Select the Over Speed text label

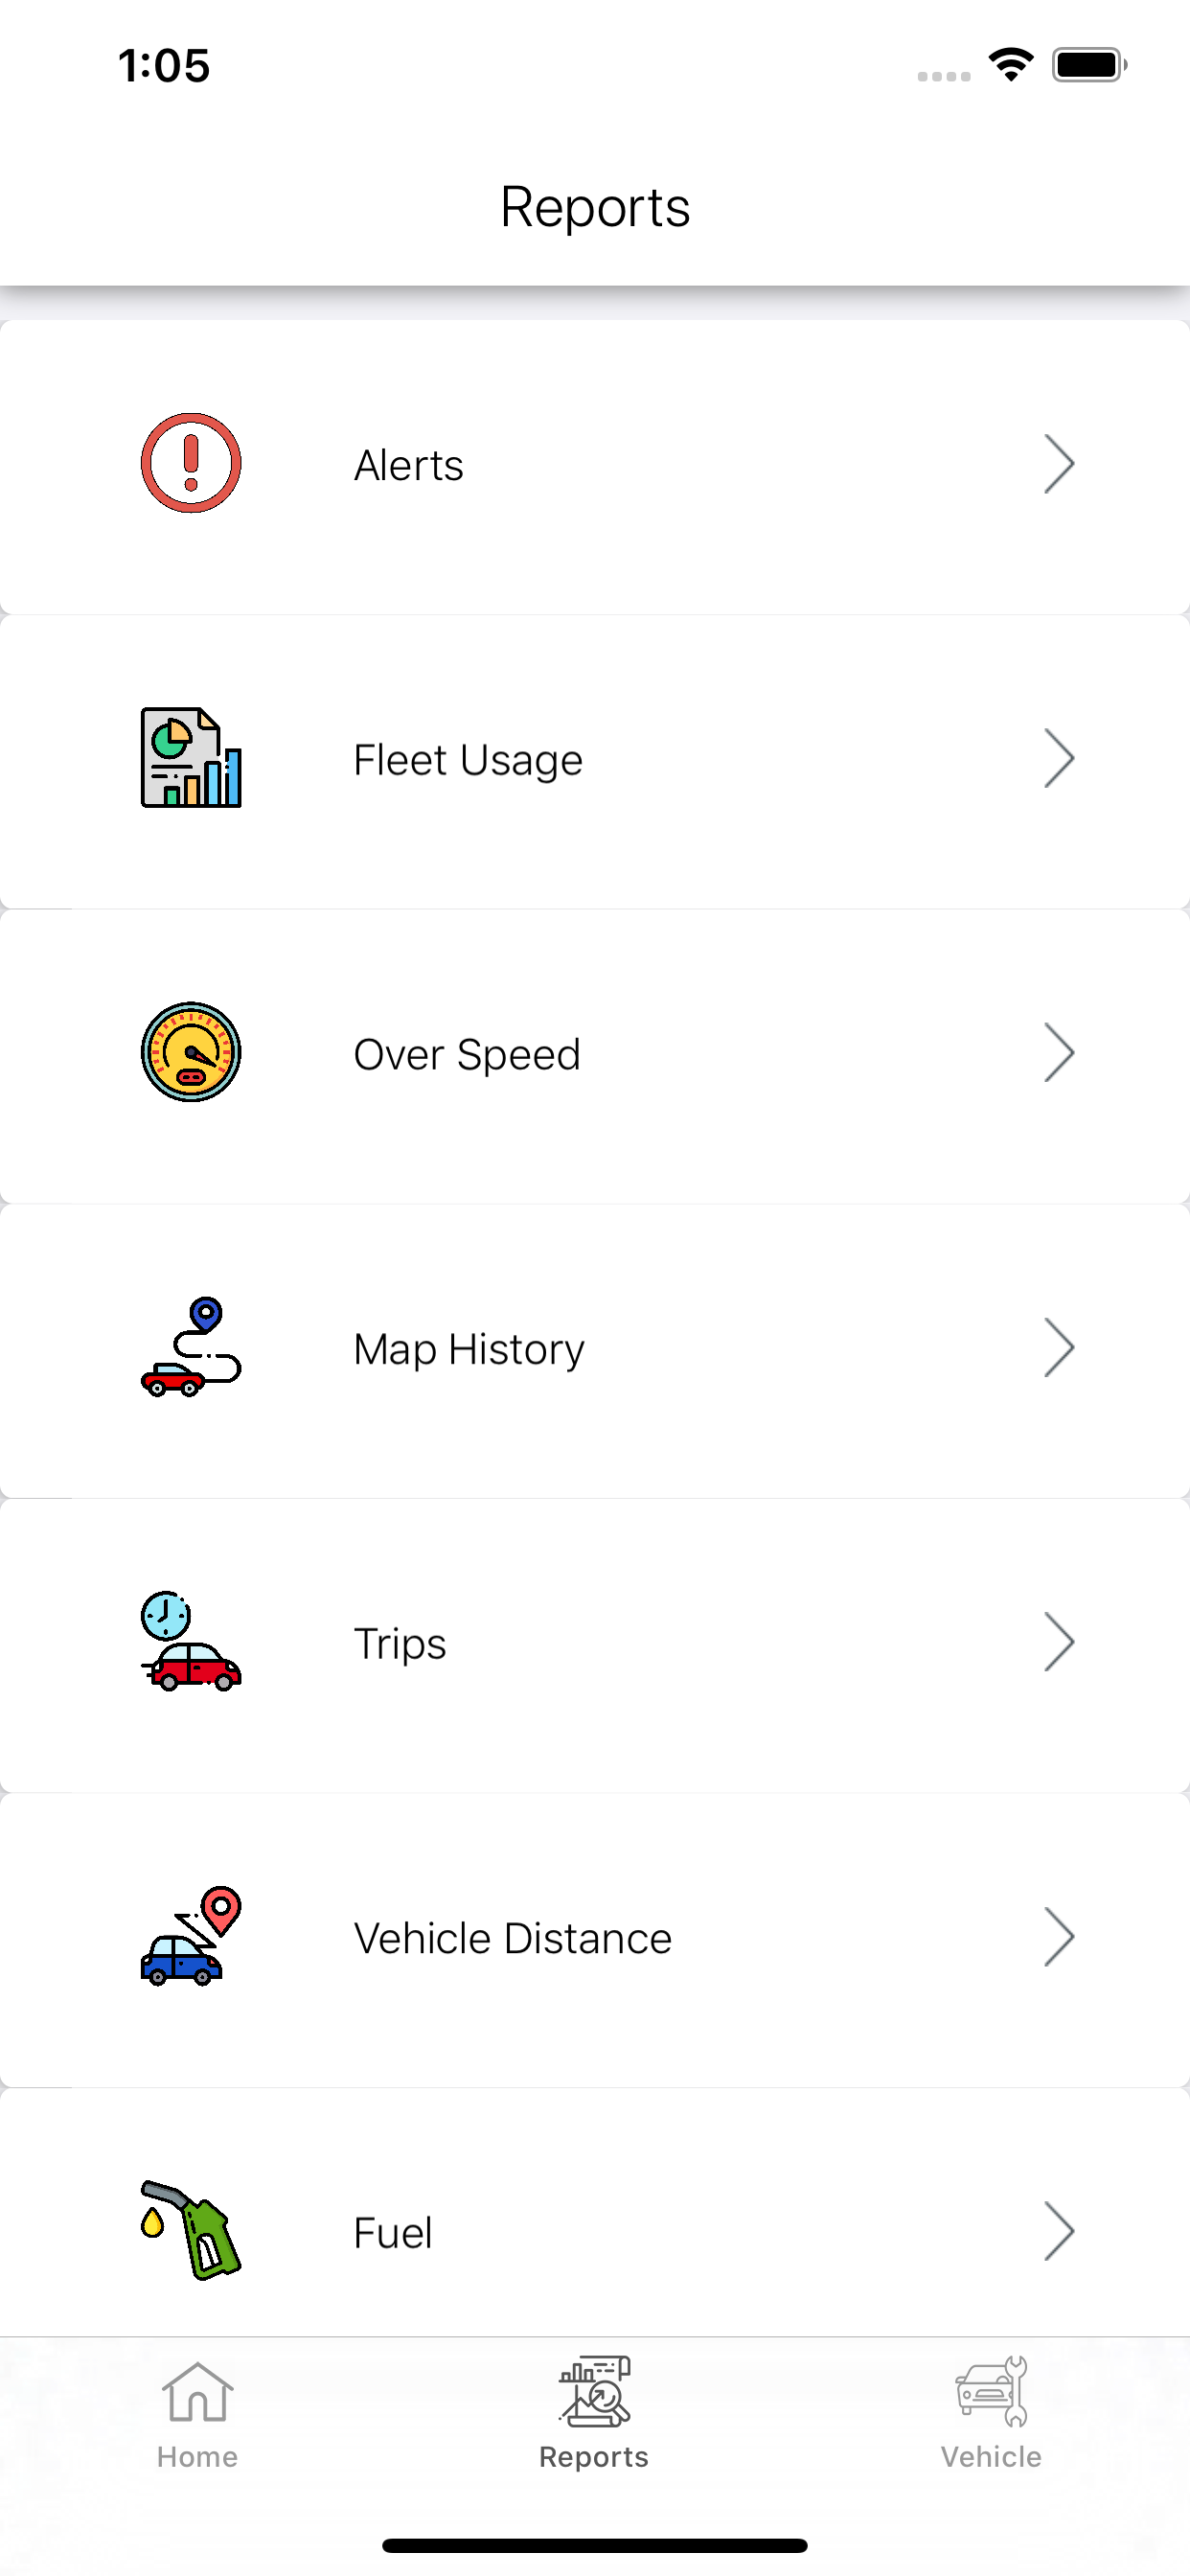467,1054
